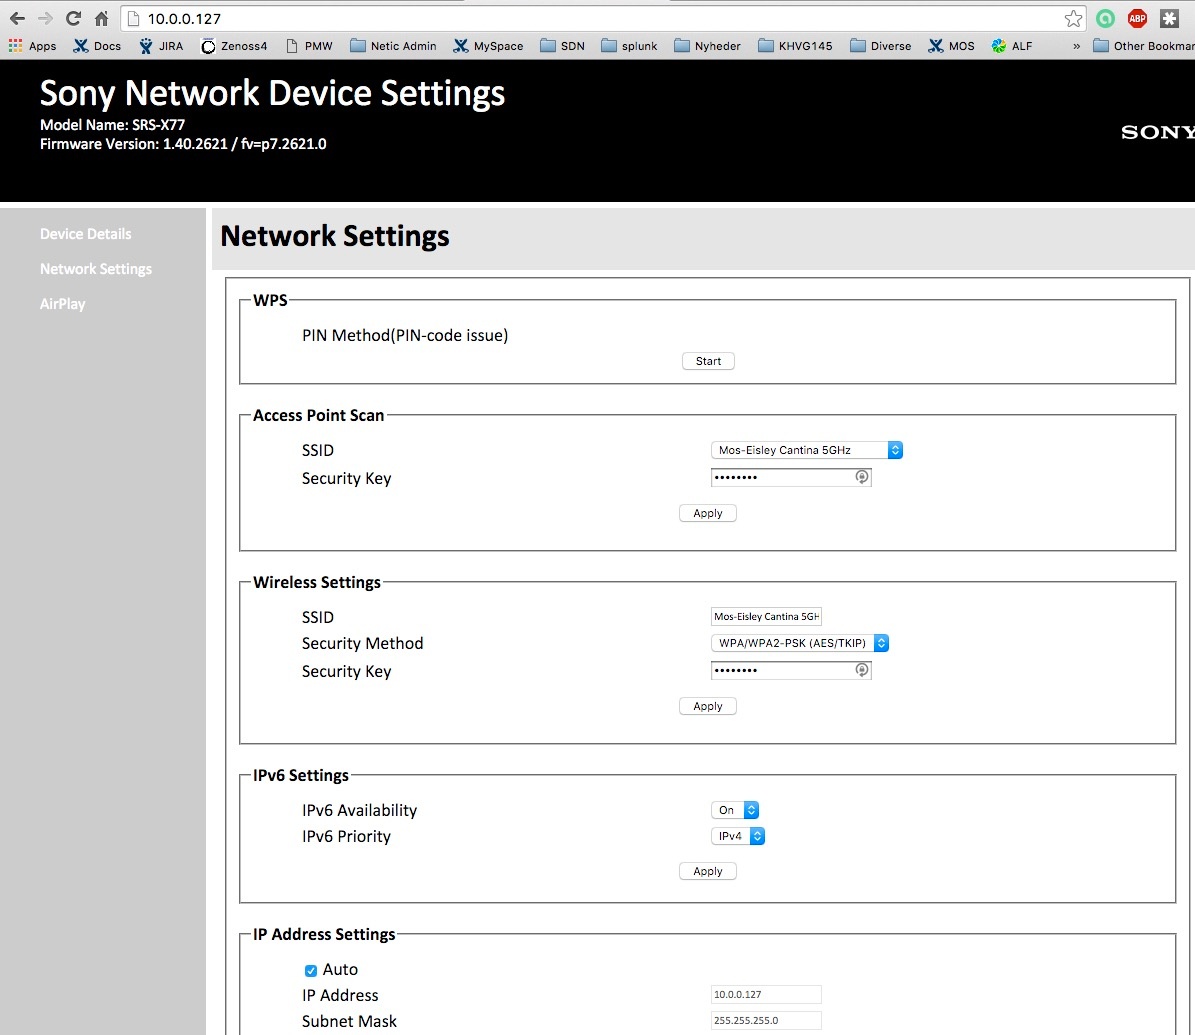Open the Access Point Scan SSID dropdown
The width and height of the screenshot is (1195, 1035).
point(807,450)
